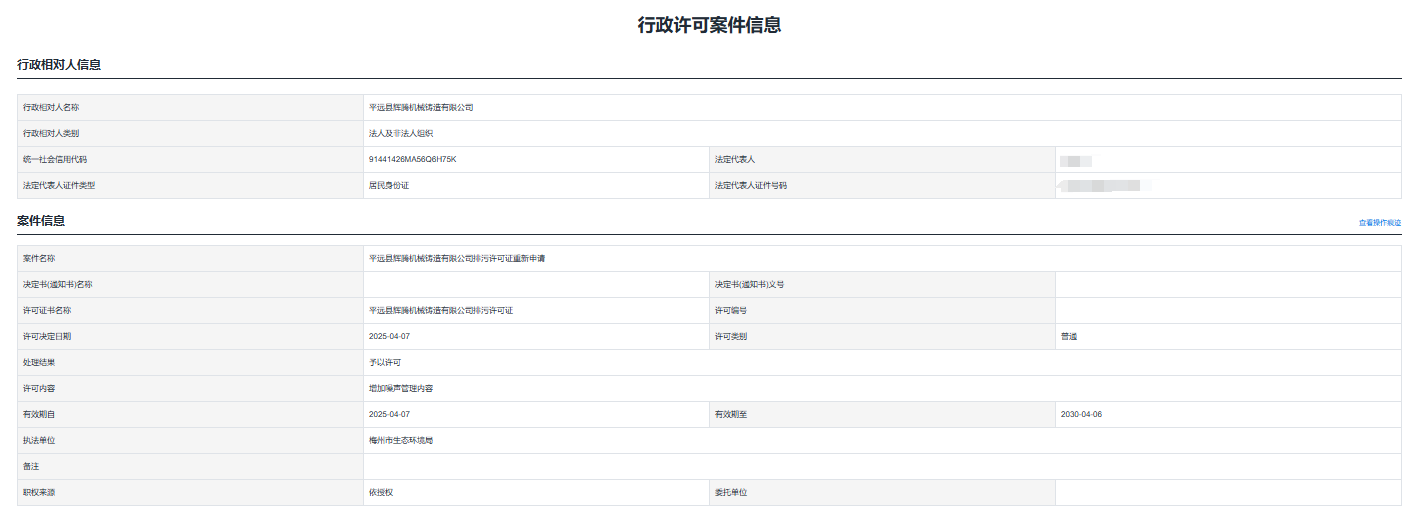Click the 许可证书名称 value cell
This screenshot has width=1416, height=514.
point(441,310)
